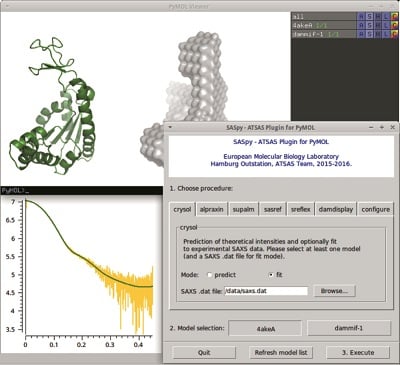Image resolution: width=400 pixels, height=365 pixels.
Task: Switch to the sasref tab
Action: (x=273, y=209)
